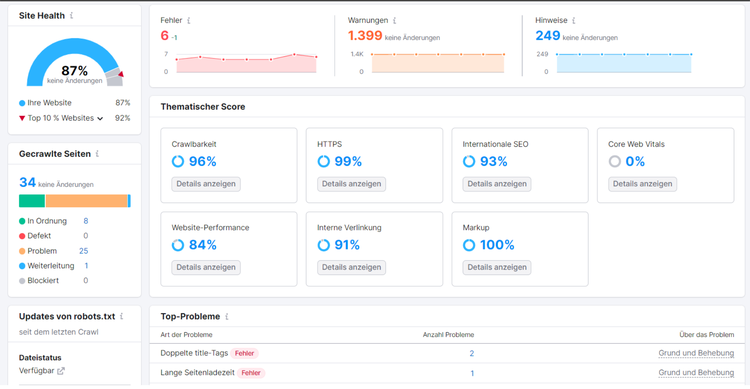Click the Fehler badge beside Lange Seitenladezeit
The image size is (750, 389).
pos(251,373)
